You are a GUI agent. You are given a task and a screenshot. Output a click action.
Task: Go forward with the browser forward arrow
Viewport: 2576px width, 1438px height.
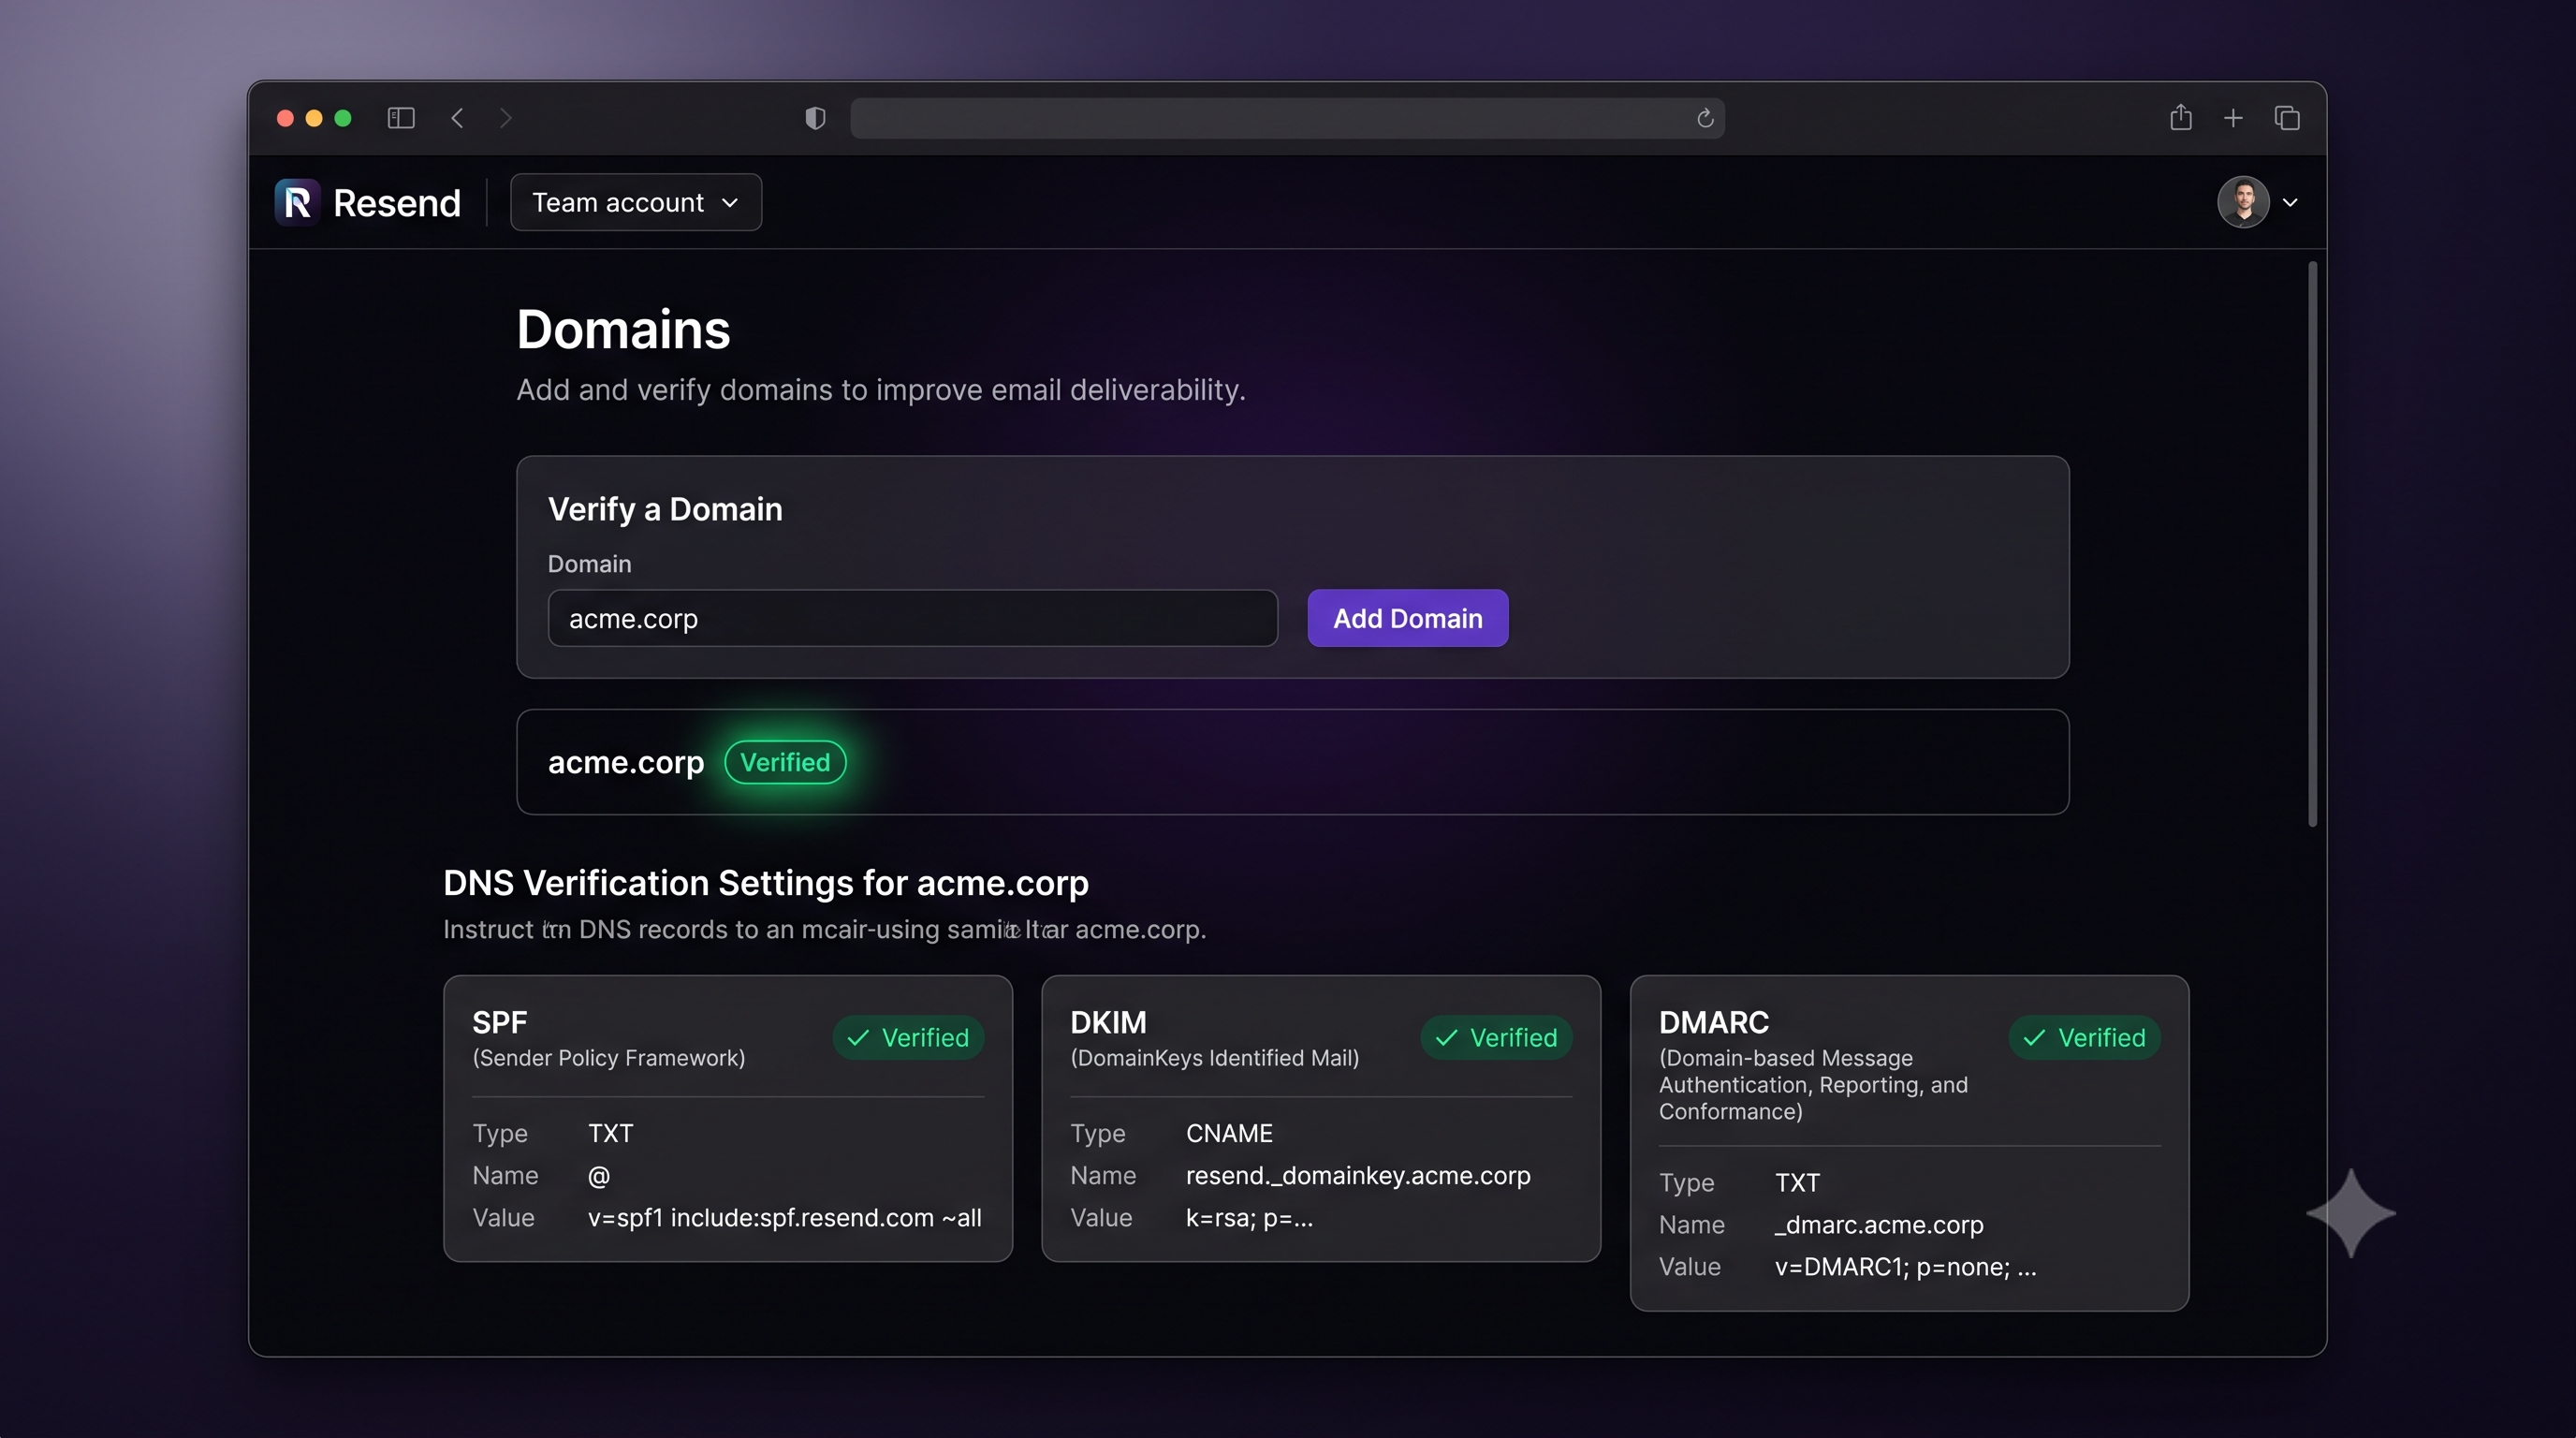[505, 118]
